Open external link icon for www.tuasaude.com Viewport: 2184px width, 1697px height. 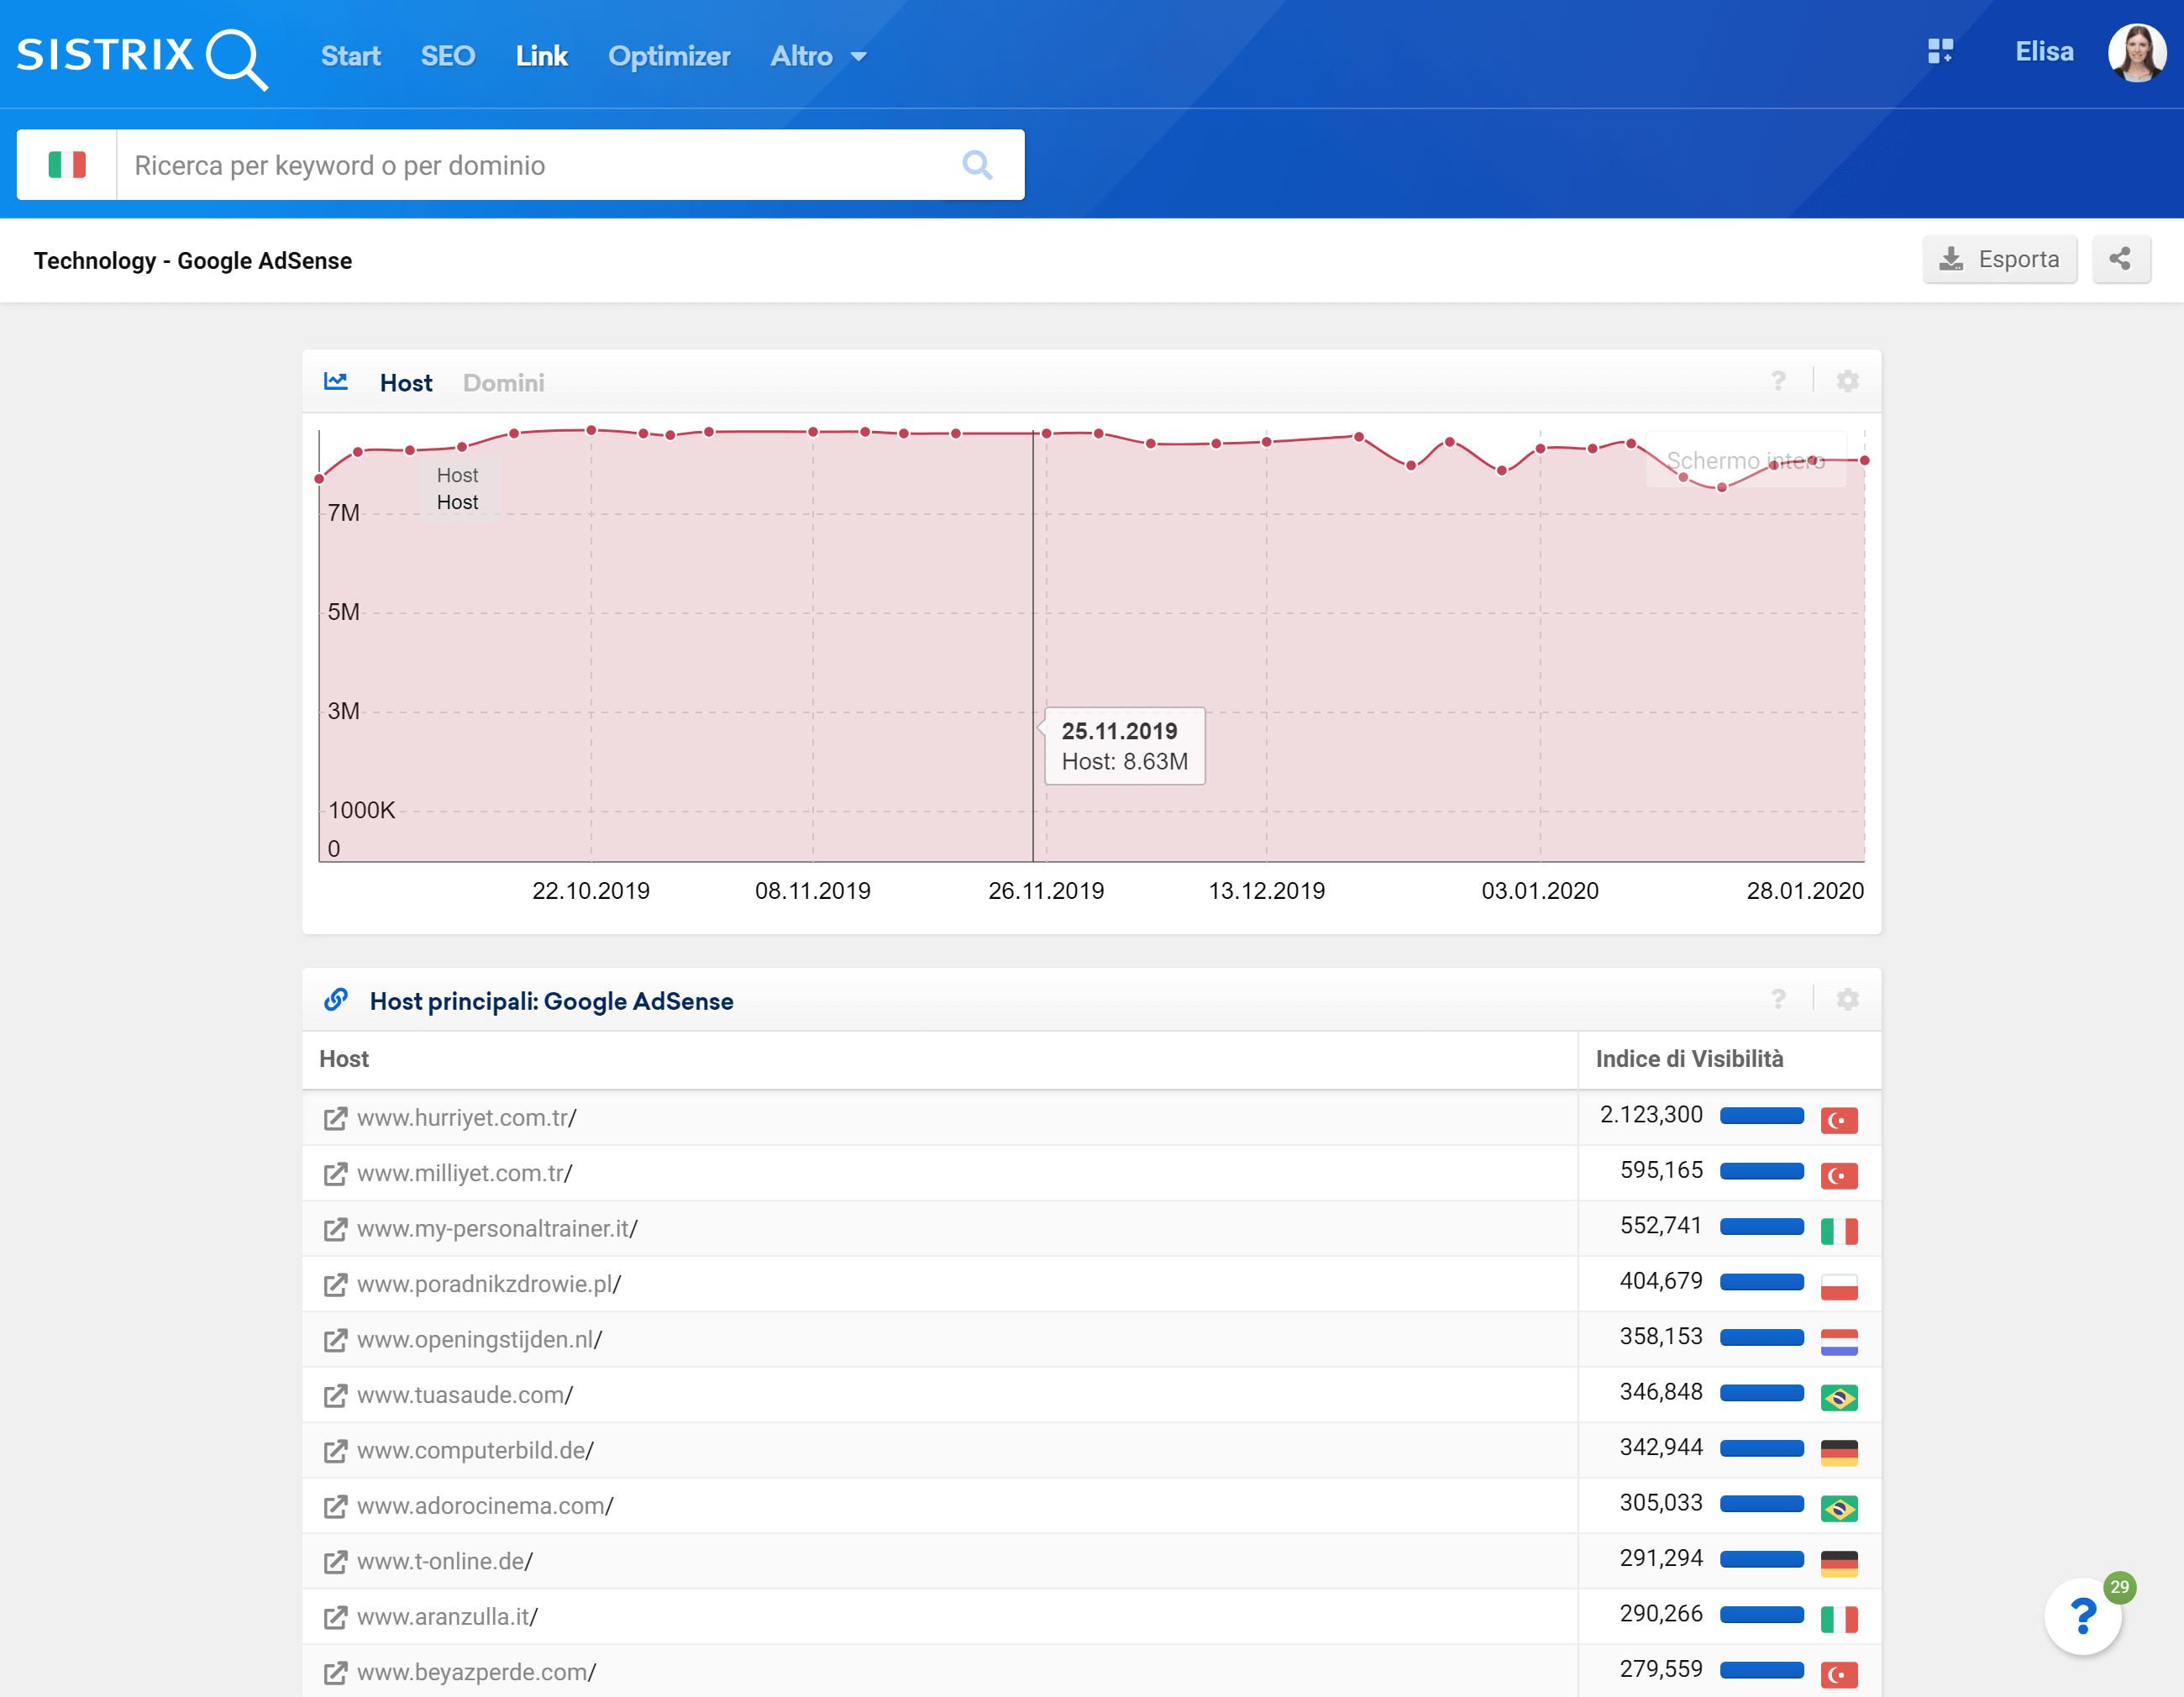tap(335, 1396)
